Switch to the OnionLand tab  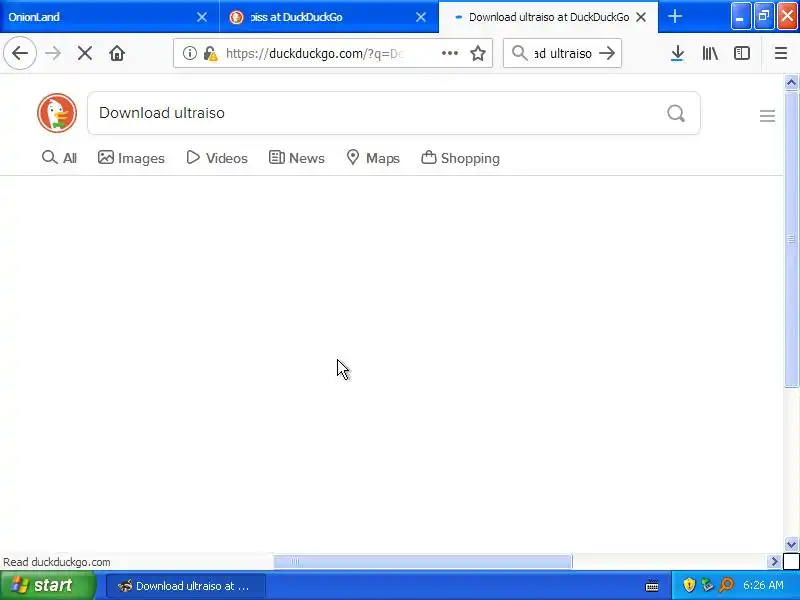(x=109, y=17)
